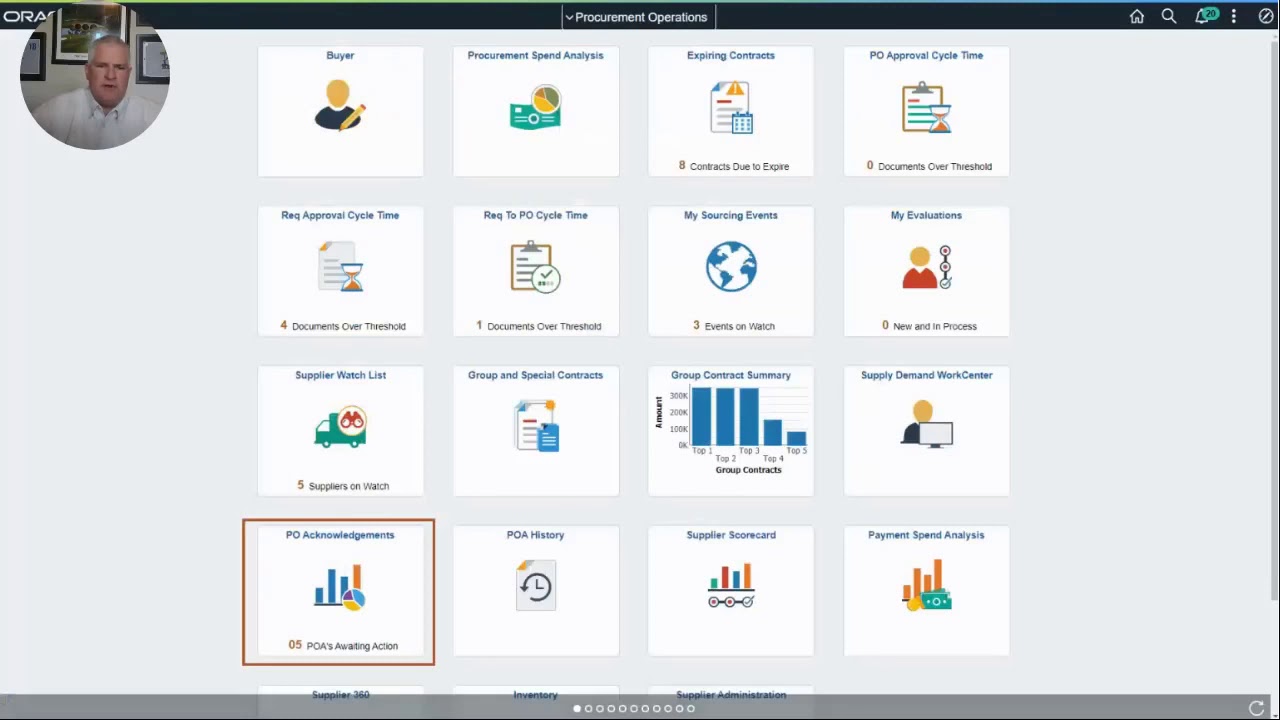Screen dimensions: 1280x720
Task: Open the Req Approval Cycle Time tile
Action: click(340, 271)
